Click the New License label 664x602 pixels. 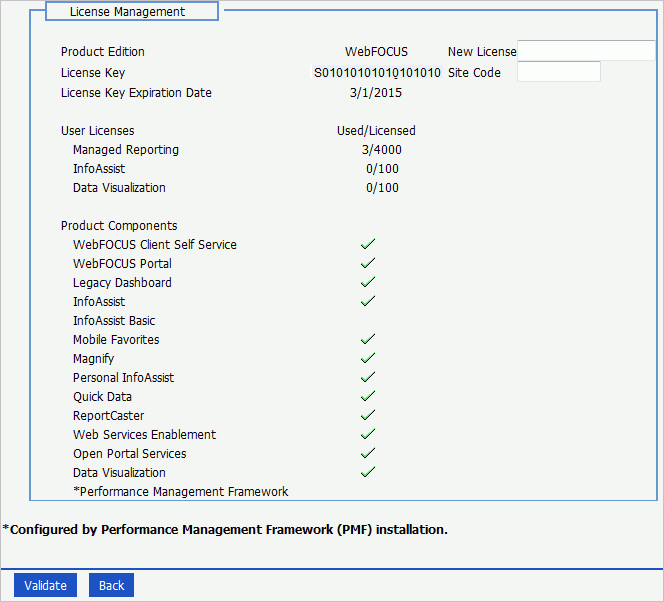[x=482, y=52]
